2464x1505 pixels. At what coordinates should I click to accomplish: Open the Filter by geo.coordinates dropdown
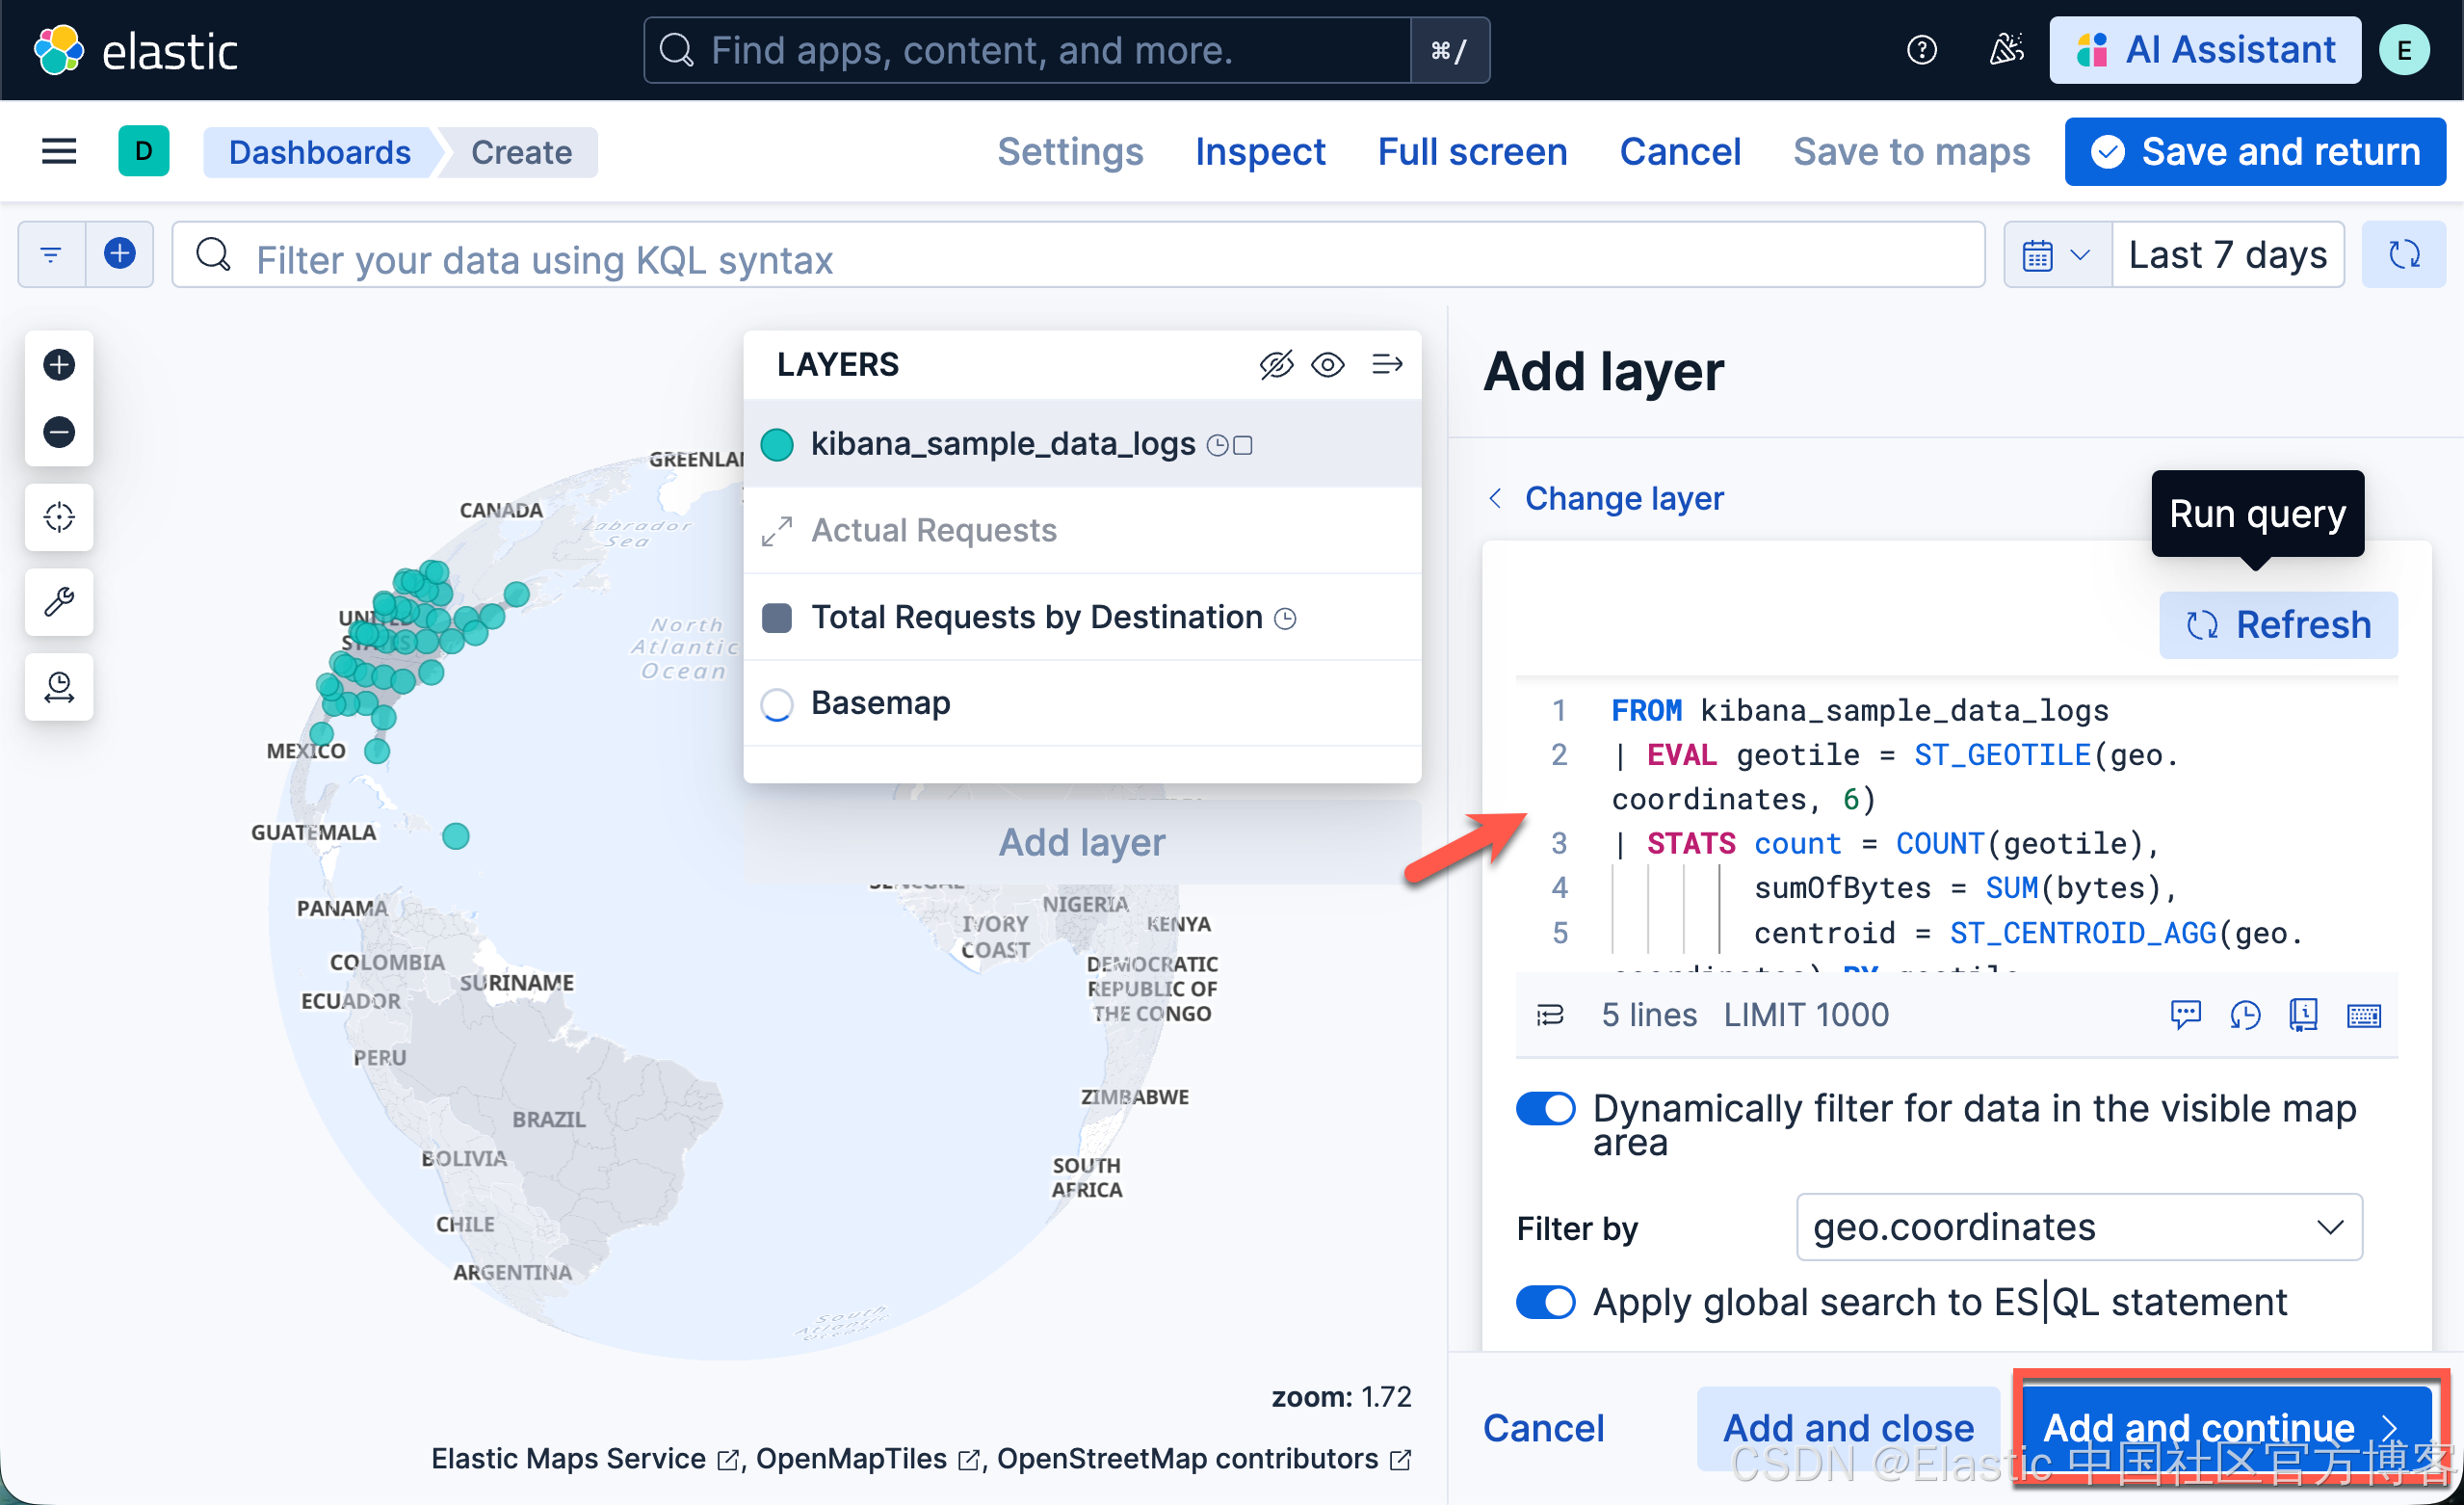tap(2078, 1227)
